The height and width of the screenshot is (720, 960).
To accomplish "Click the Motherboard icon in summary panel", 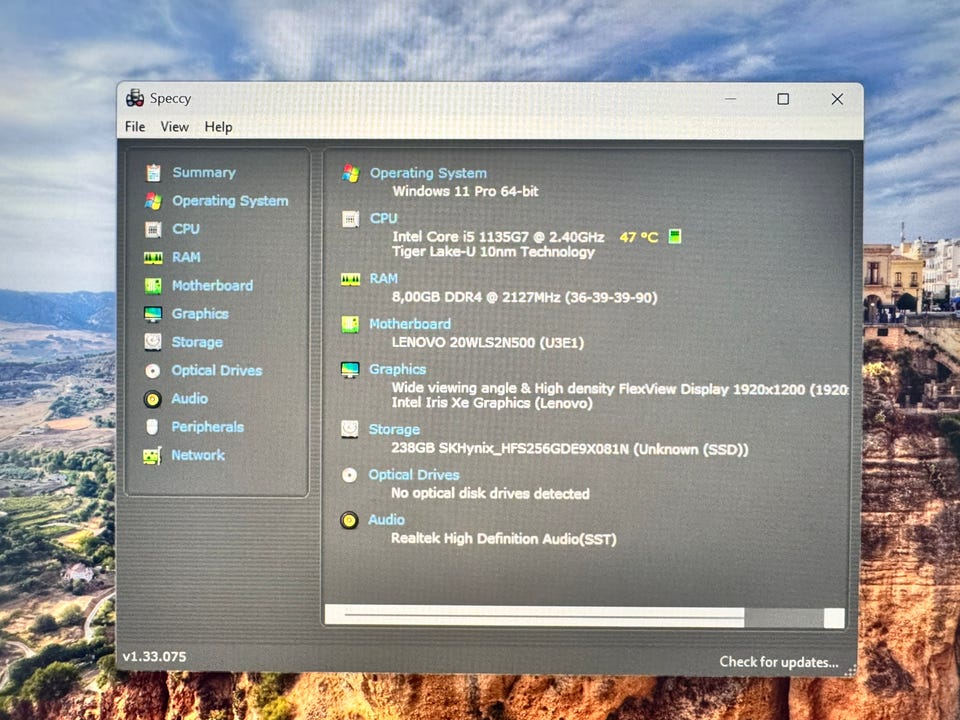I will [350, 324].
